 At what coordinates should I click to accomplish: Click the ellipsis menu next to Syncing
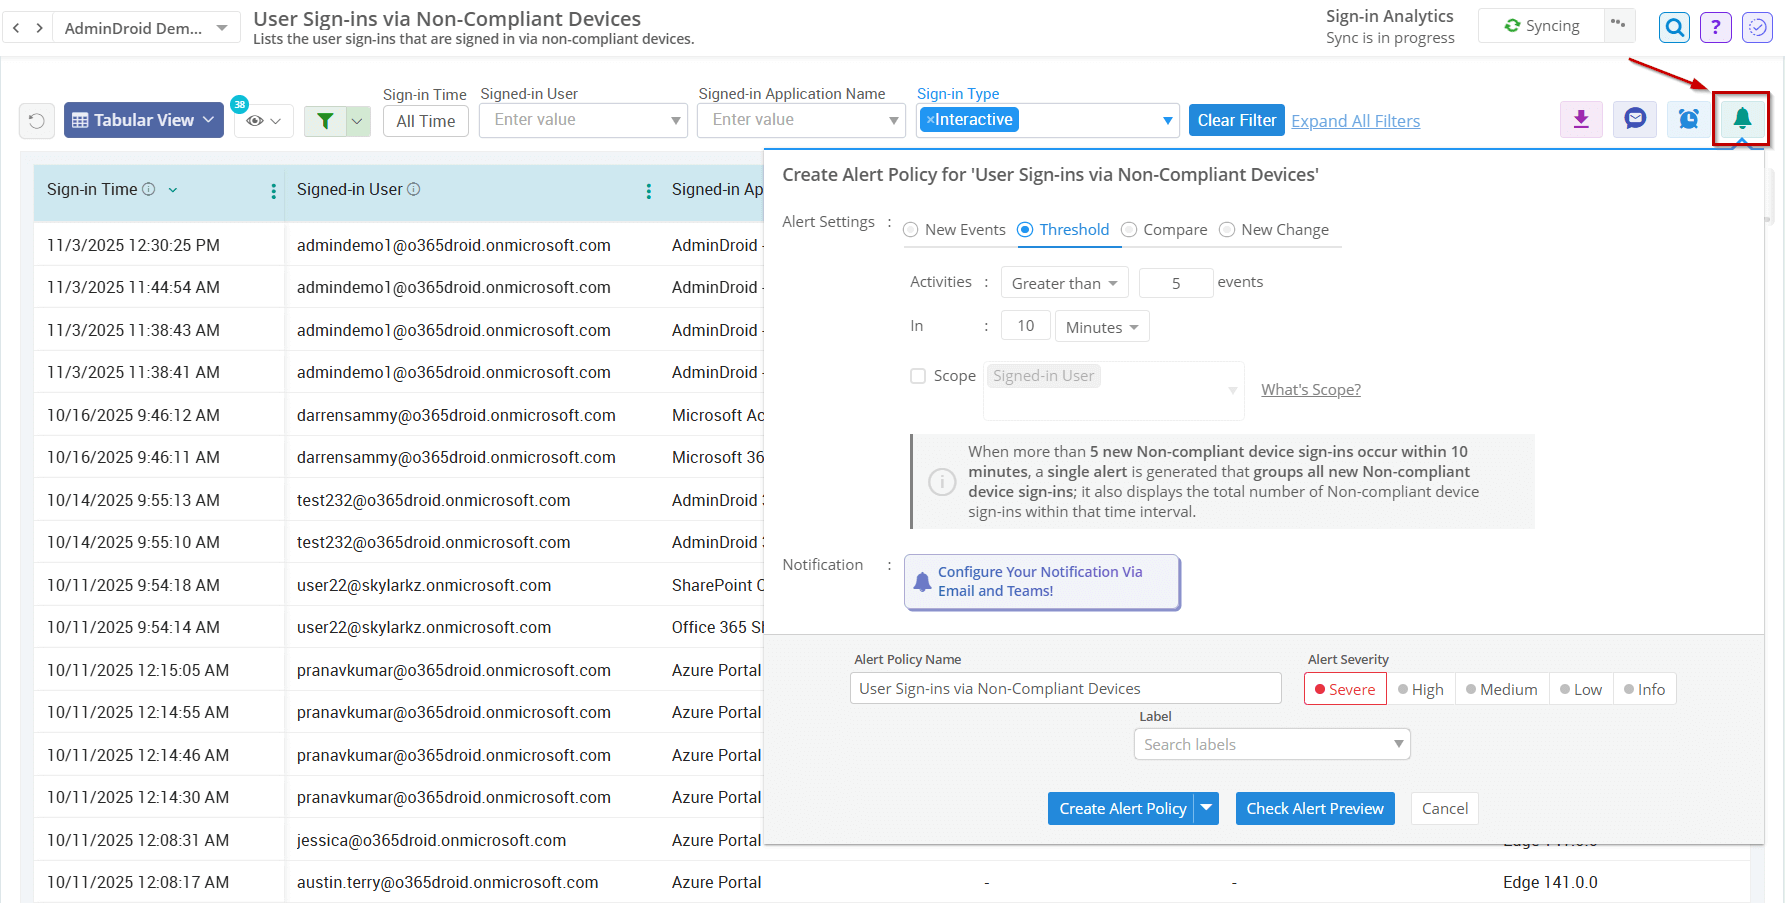[x=1618, y=25]
